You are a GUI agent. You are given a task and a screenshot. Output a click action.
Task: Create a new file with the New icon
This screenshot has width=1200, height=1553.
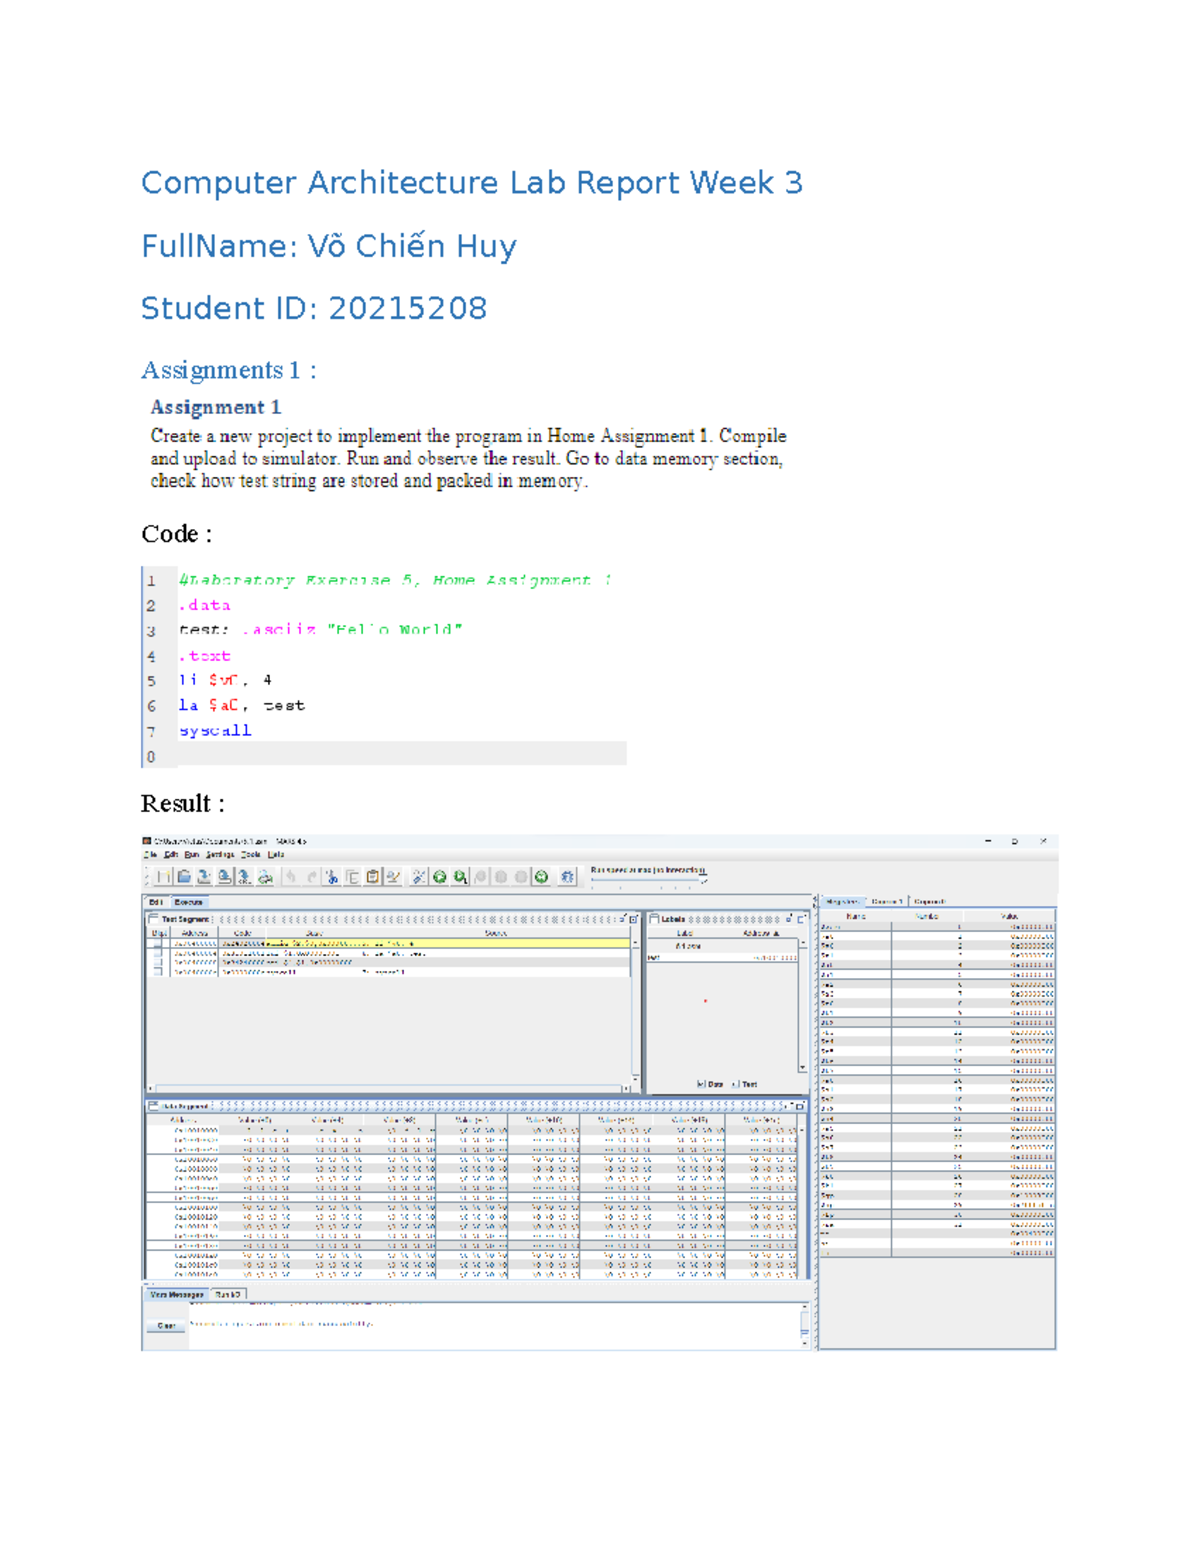[x=162, y=877]
